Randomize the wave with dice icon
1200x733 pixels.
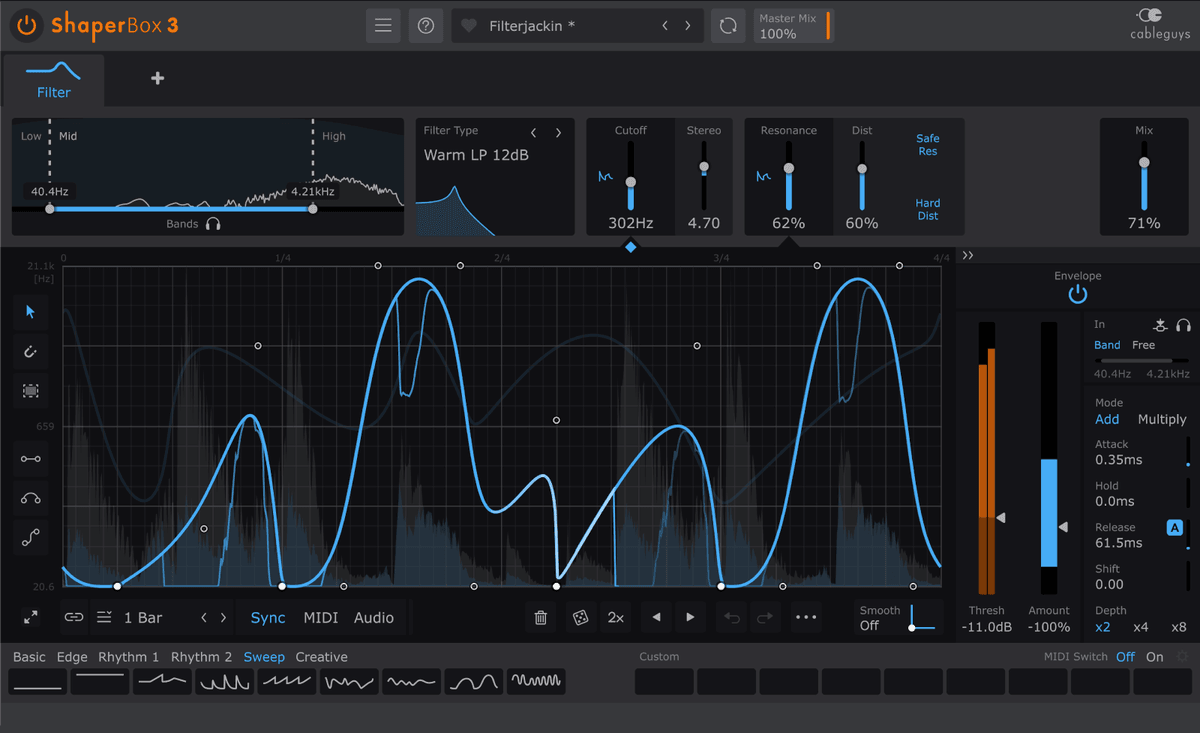click(x=579, y=618)
